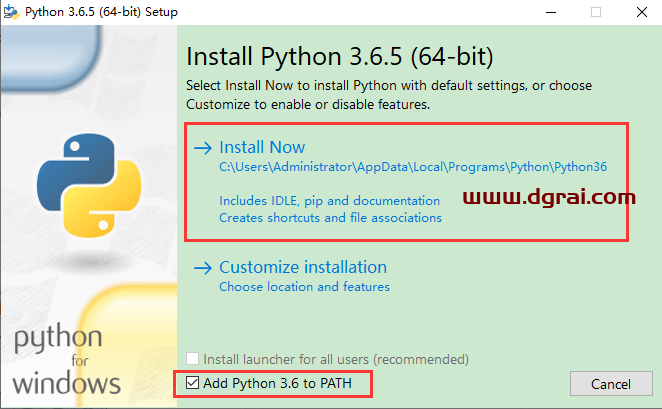Screen dimensions: 662x409
Task: Close the Python Setup window
Action: [642, 12]
